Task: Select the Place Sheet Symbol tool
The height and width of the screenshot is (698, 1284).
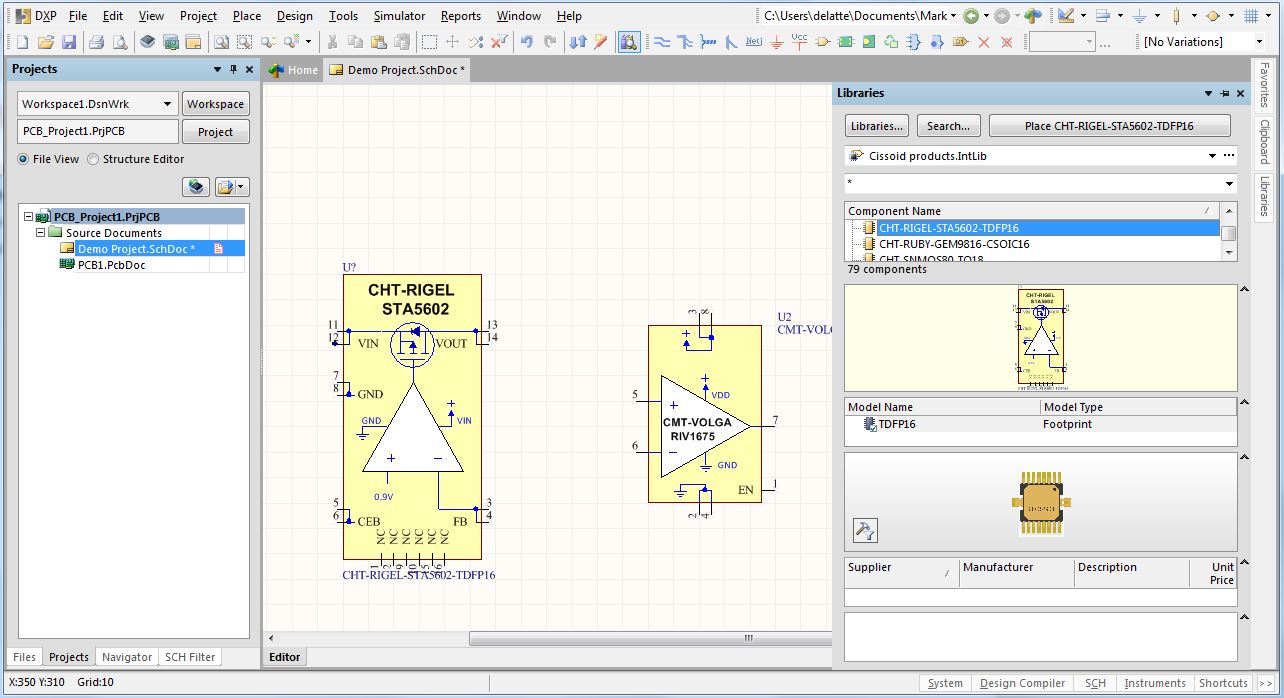Action: tap(846, 42)
